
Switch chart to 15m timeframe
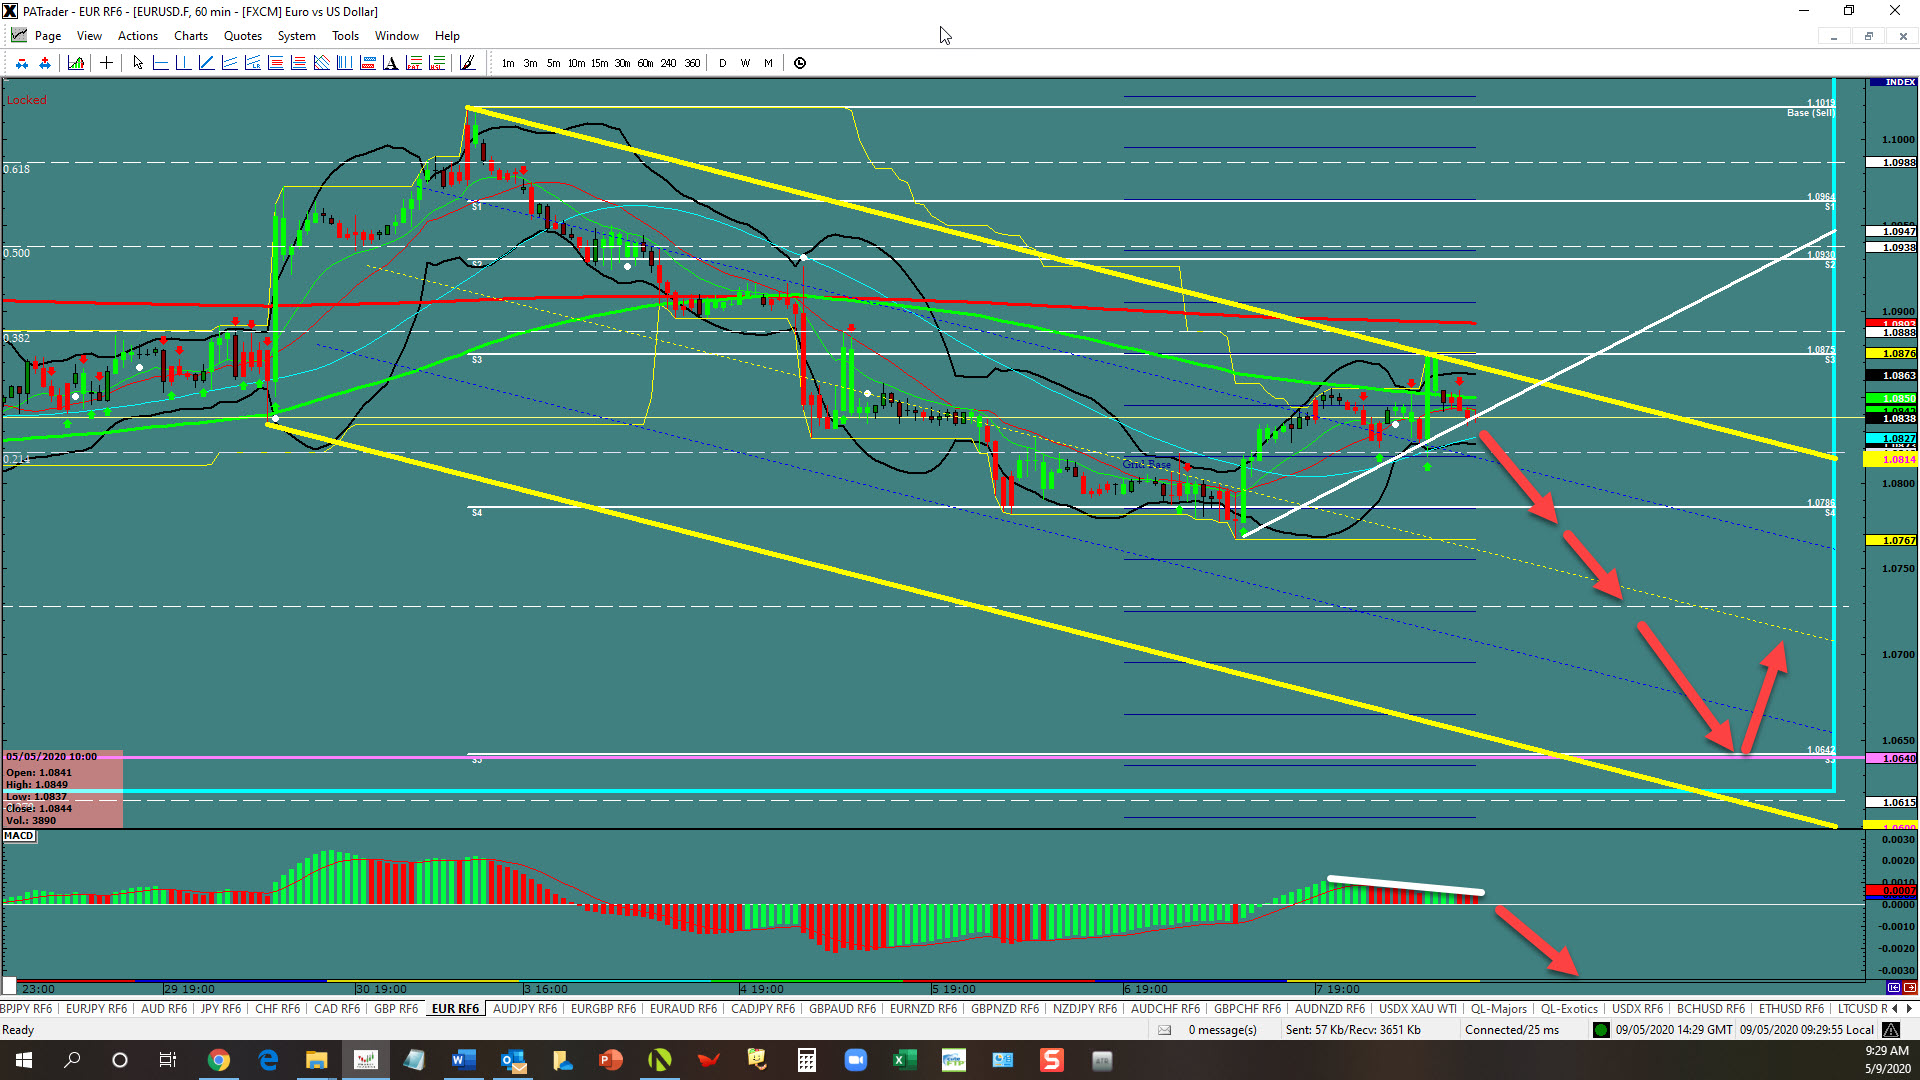599,63
